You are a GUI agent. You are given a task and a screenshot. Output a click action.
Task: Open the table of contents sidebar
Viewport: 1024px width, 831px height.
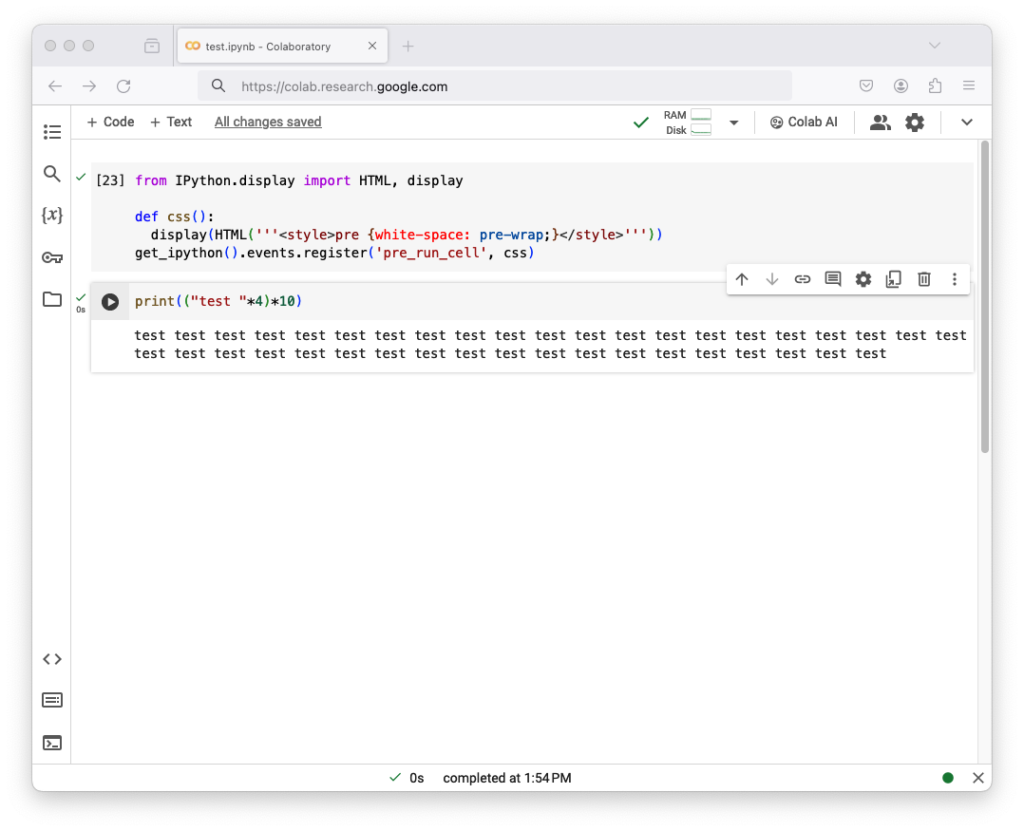point(52,132)
